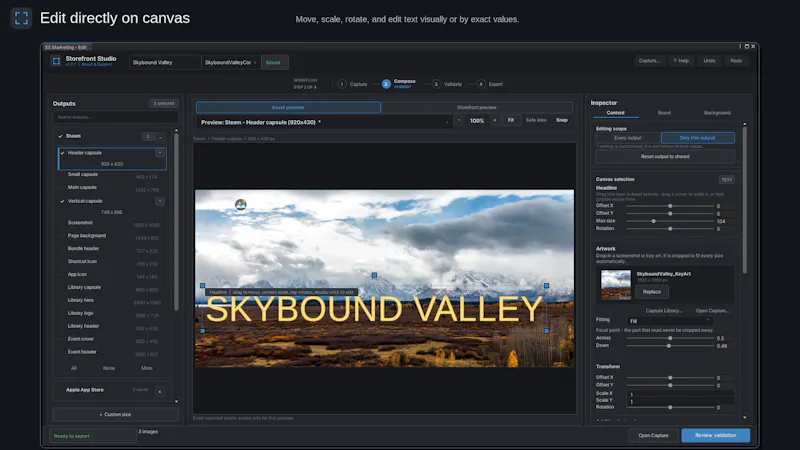The image size is (800, 450).
Task: Go to workflow step Capture
Action: (353, 84)
